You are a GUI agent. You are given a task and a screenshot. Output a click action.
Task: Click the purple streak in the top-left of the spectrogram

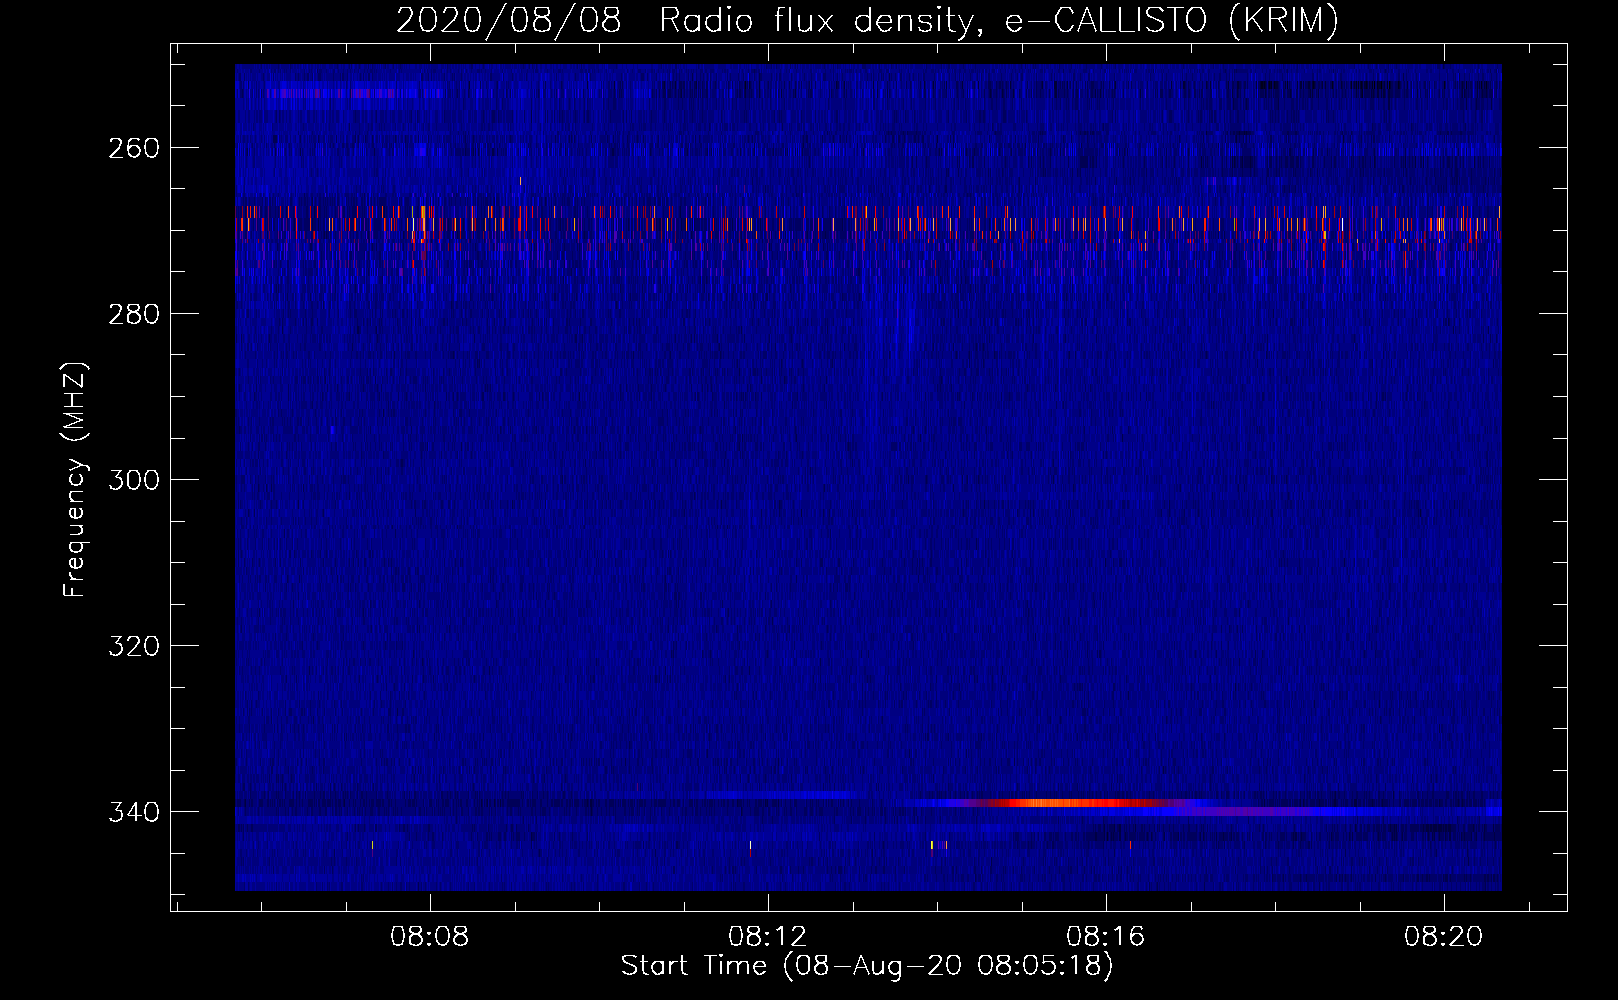(x=355, y=93)
